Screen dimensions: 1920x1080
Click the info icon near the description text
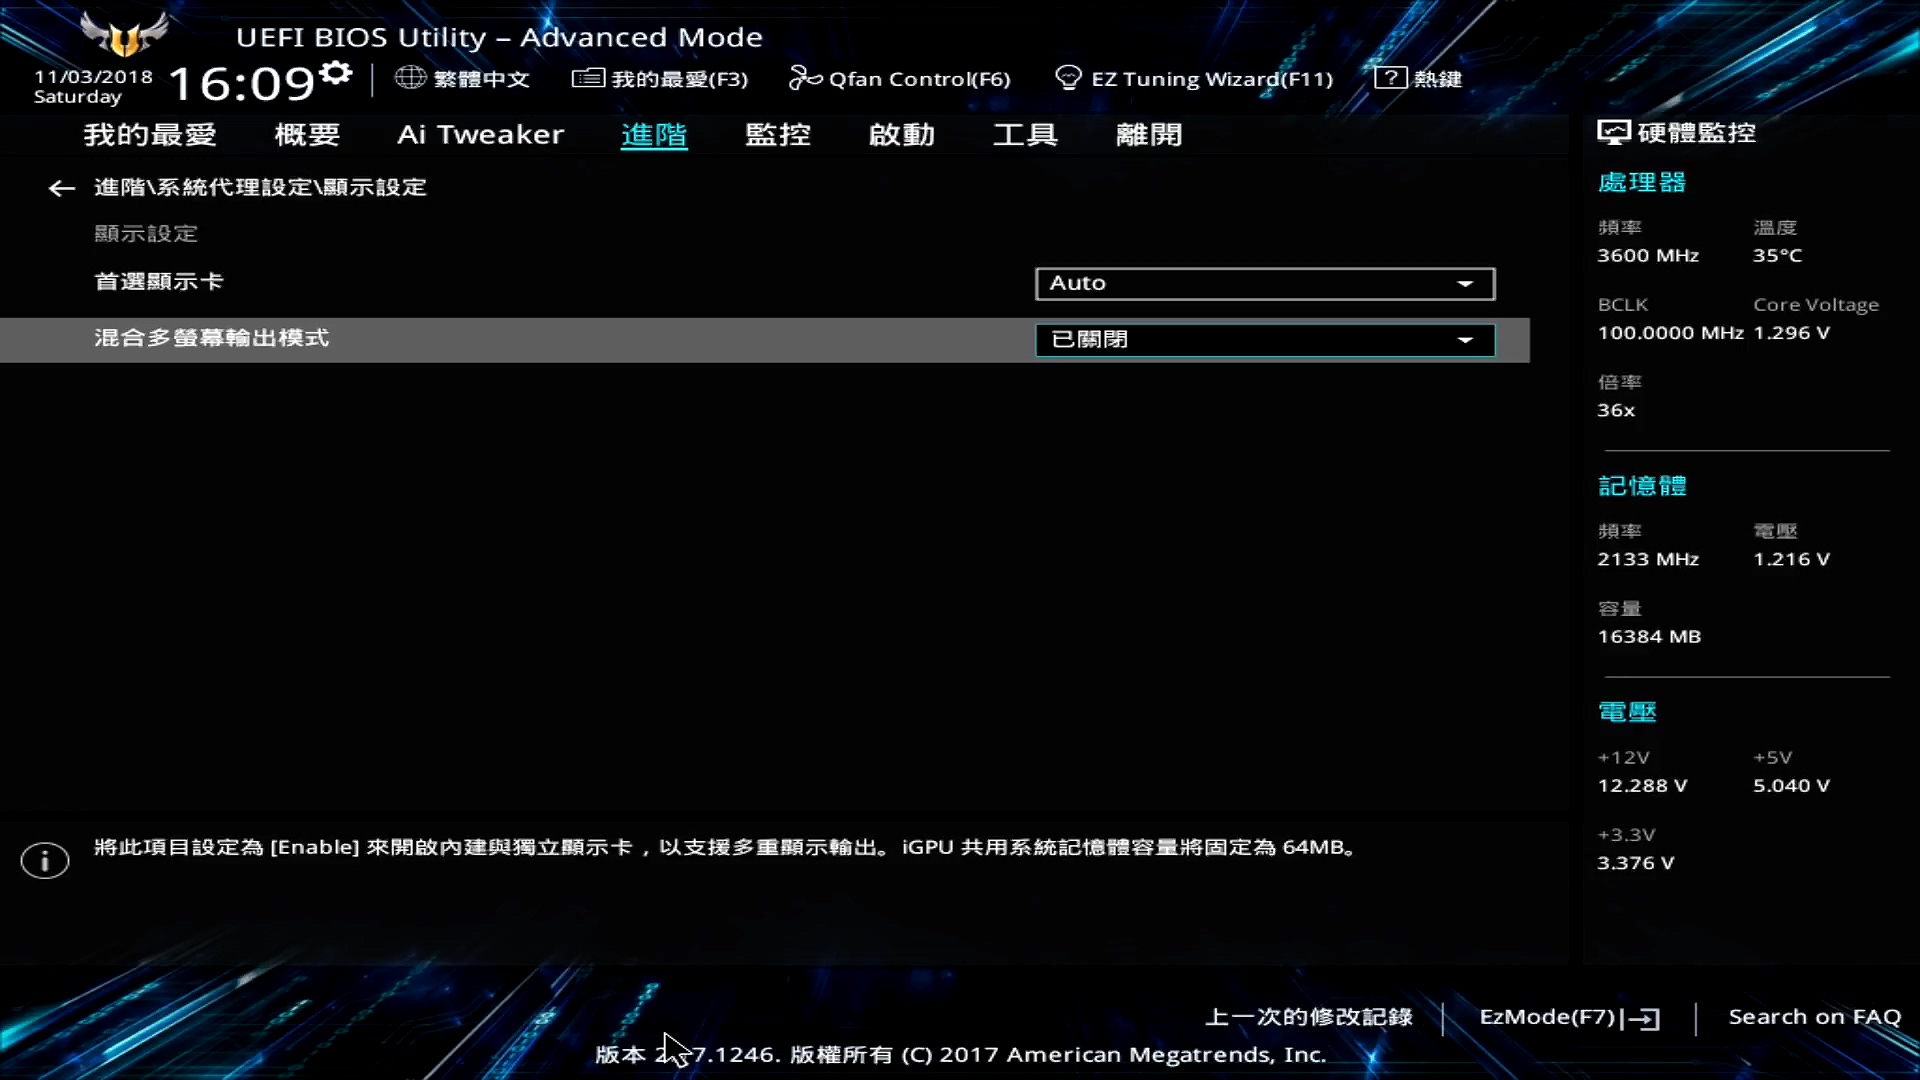[44, 860]
